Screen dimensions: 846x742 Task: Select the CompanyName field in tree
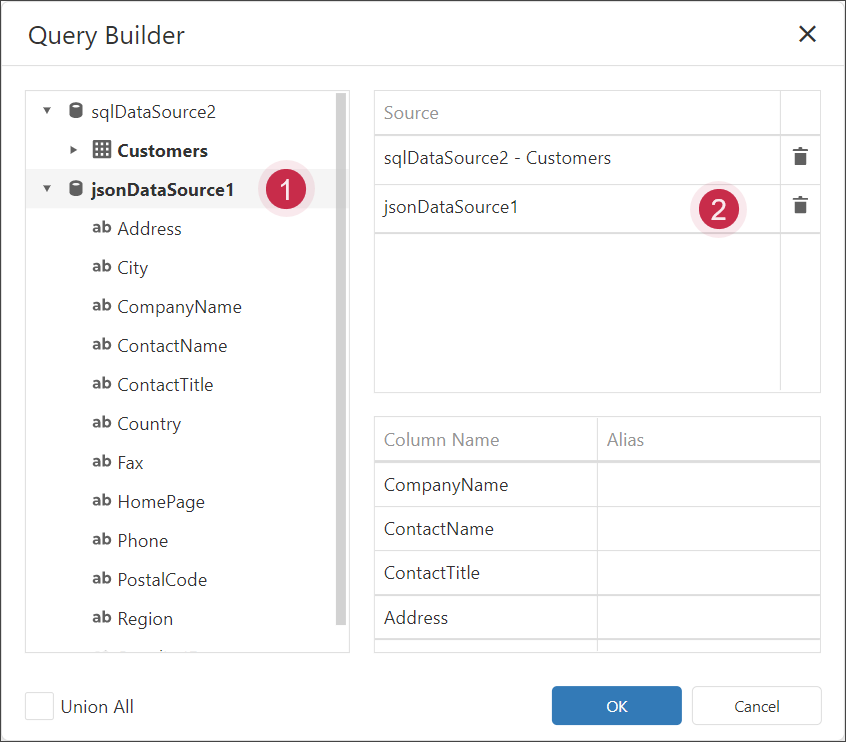pos(179,307)
